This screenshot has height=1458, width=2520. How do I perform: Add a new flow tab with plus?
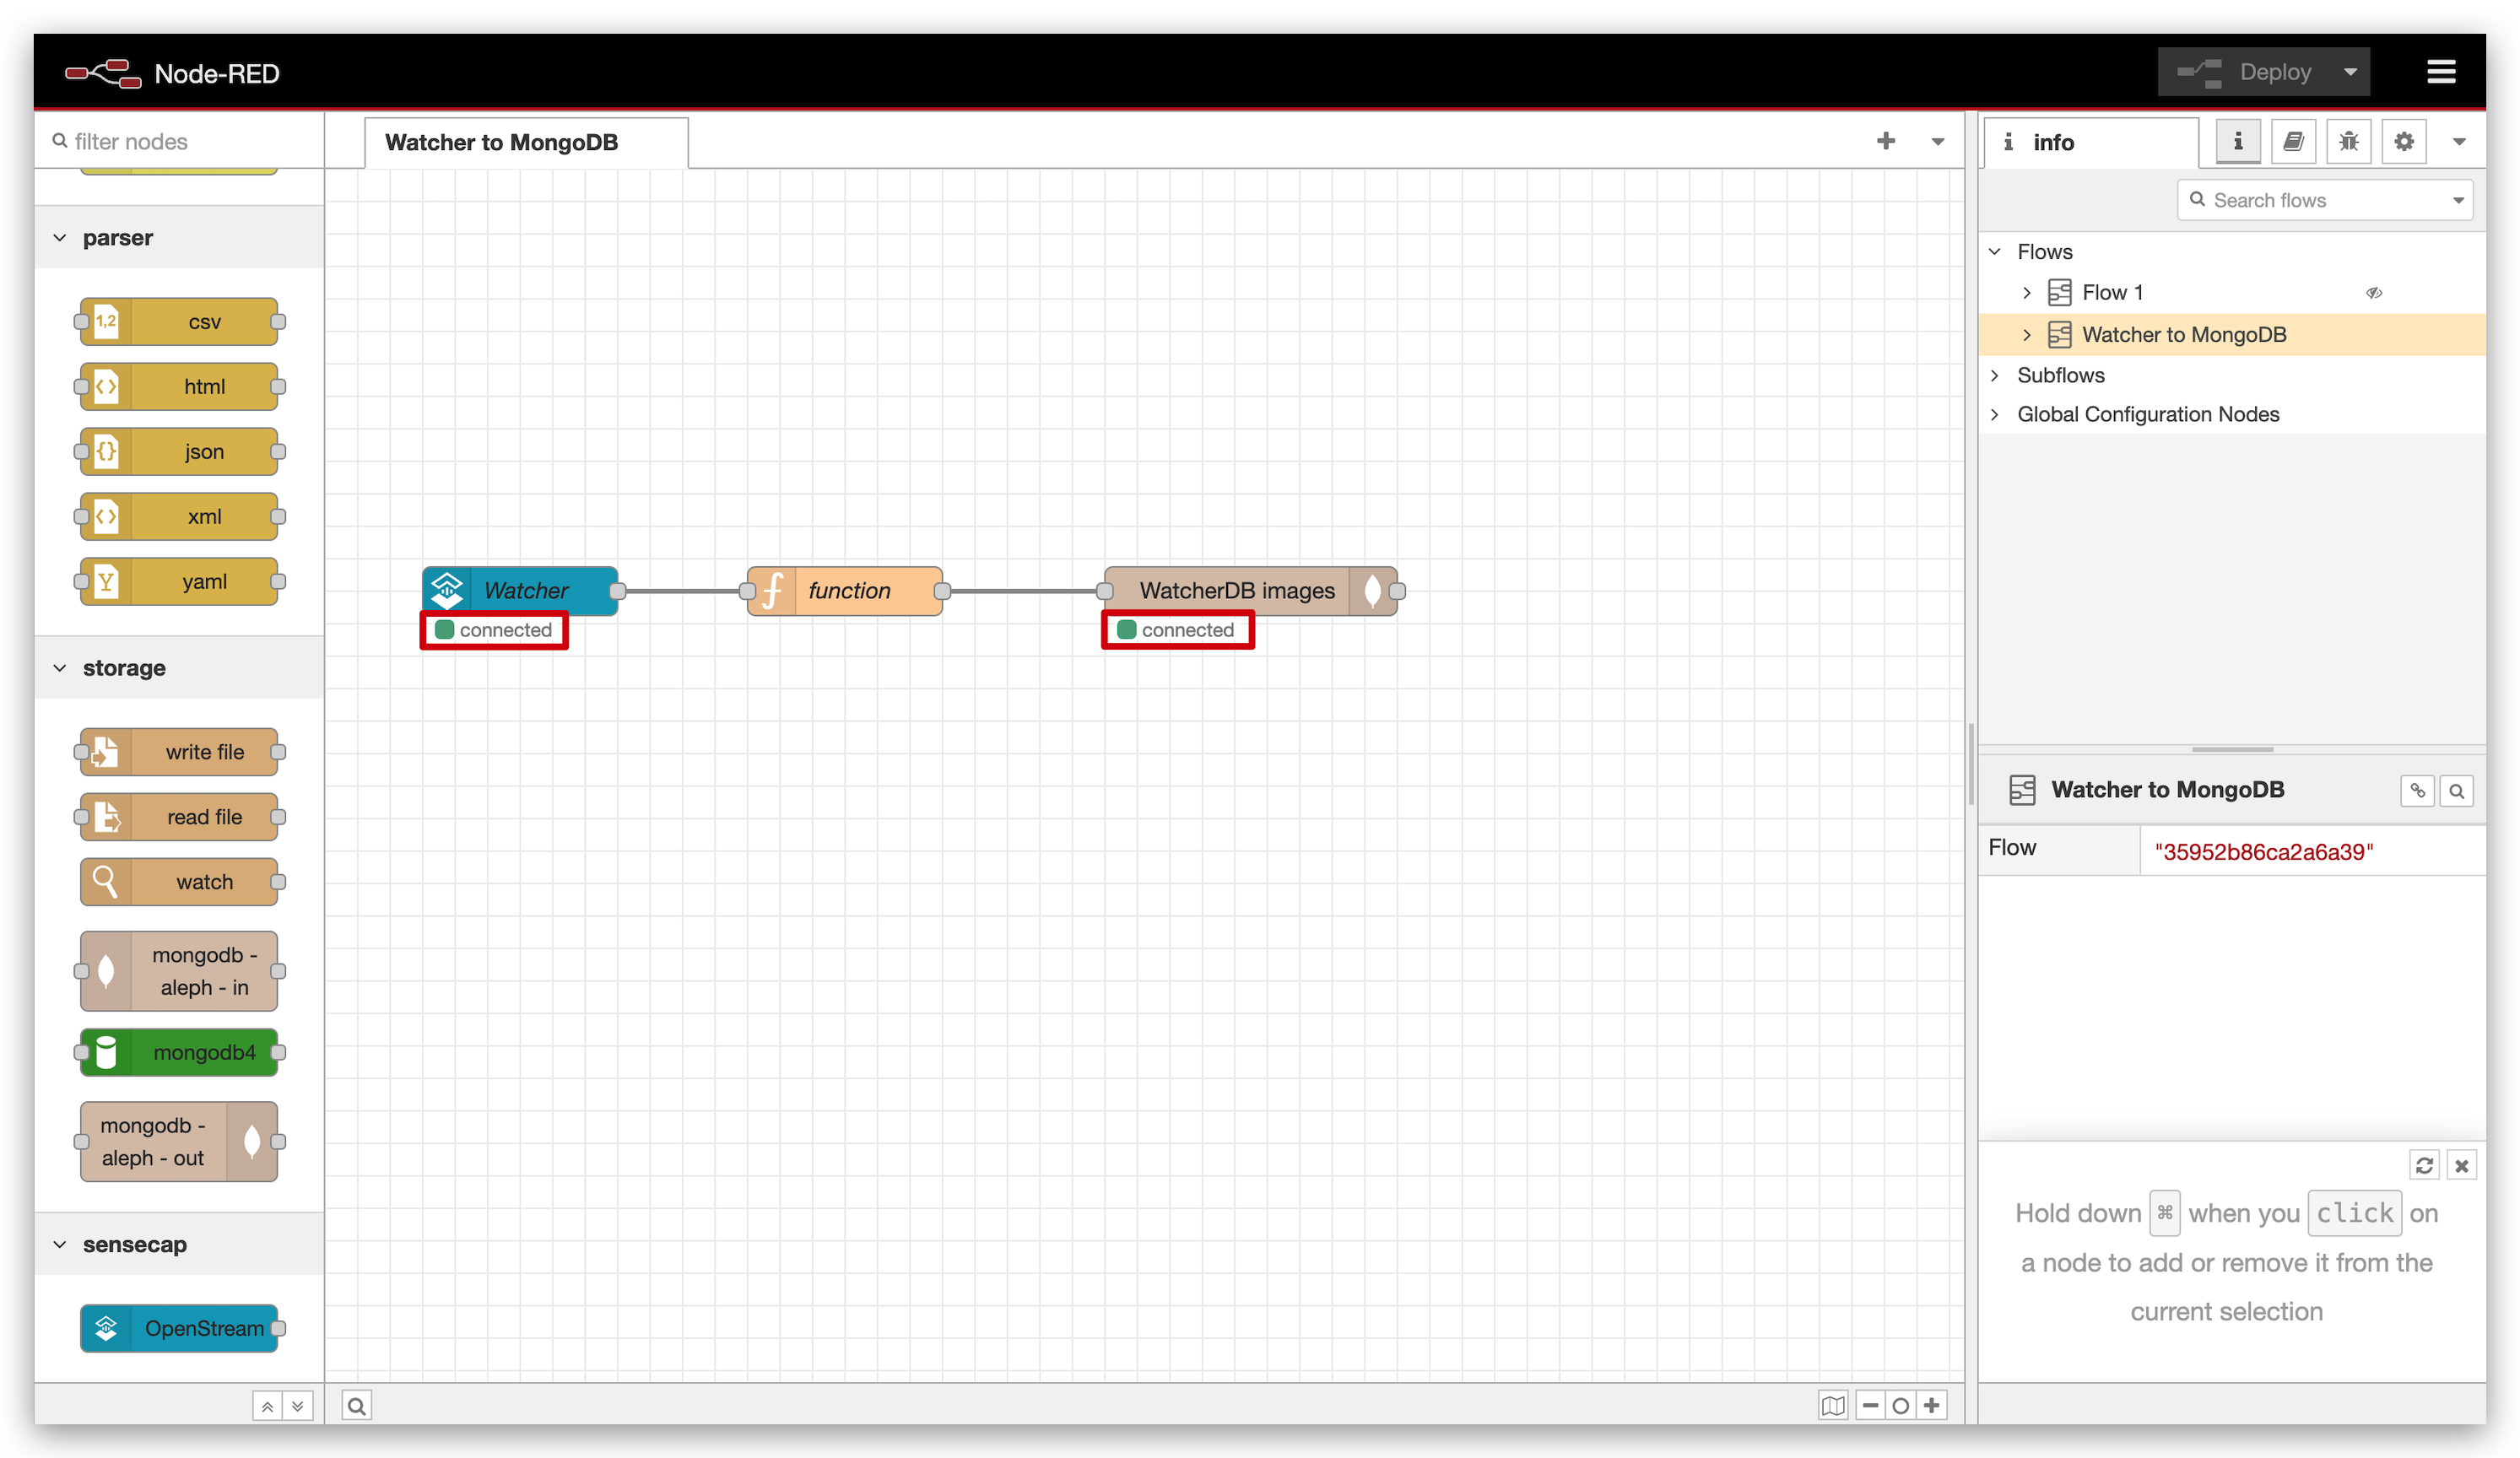coord(1885,141)
